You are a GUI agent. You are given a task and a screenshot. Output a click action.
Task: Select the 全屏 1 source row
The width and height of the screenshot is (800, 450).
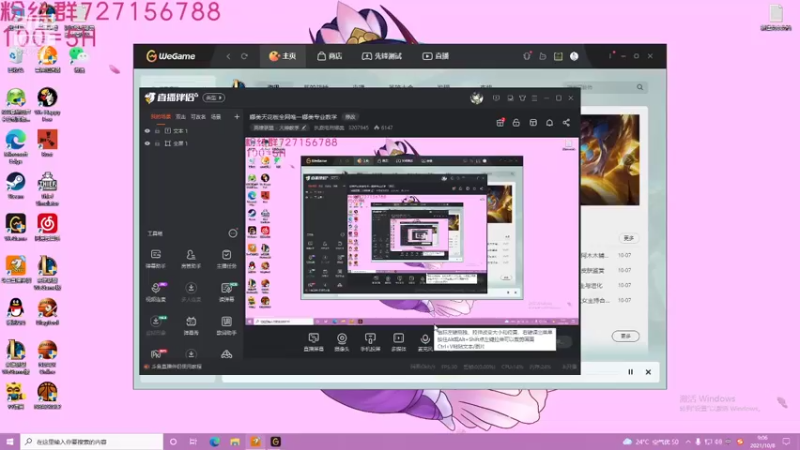(x=191, y=144)
